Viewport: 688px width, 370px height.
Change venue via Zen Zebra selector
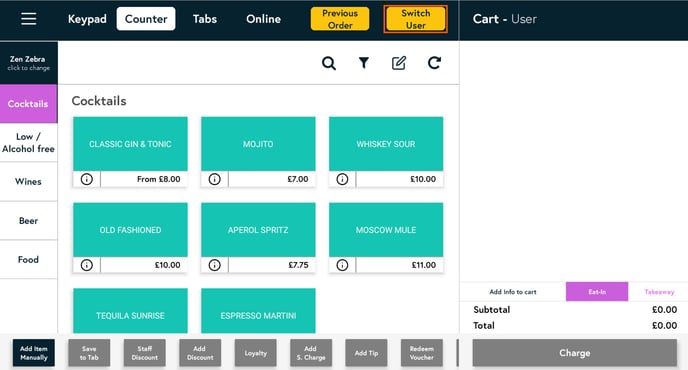pos(29,63)
